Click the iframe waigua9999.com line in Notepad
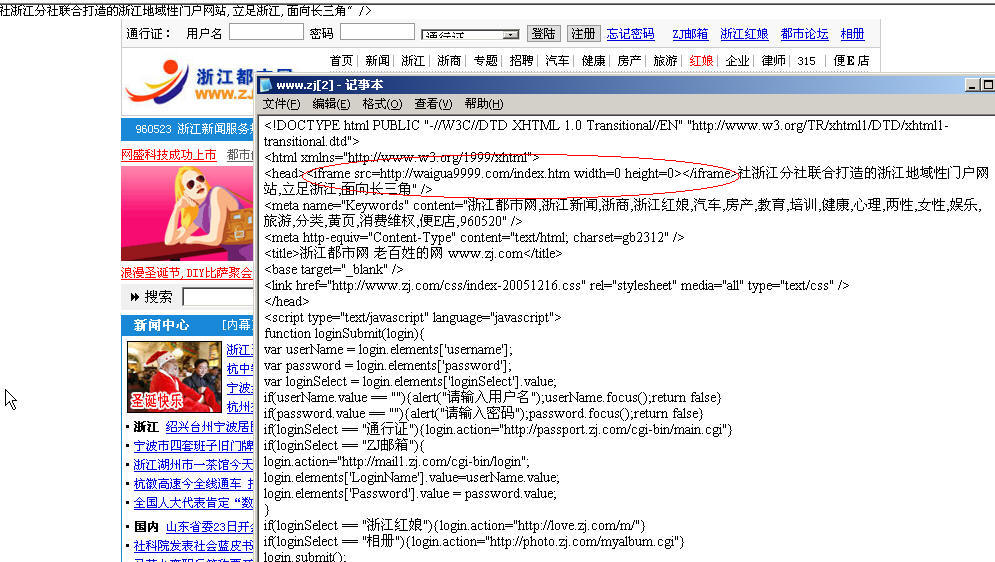The width and height of the screenshot is (995, 562). point(520,173)
